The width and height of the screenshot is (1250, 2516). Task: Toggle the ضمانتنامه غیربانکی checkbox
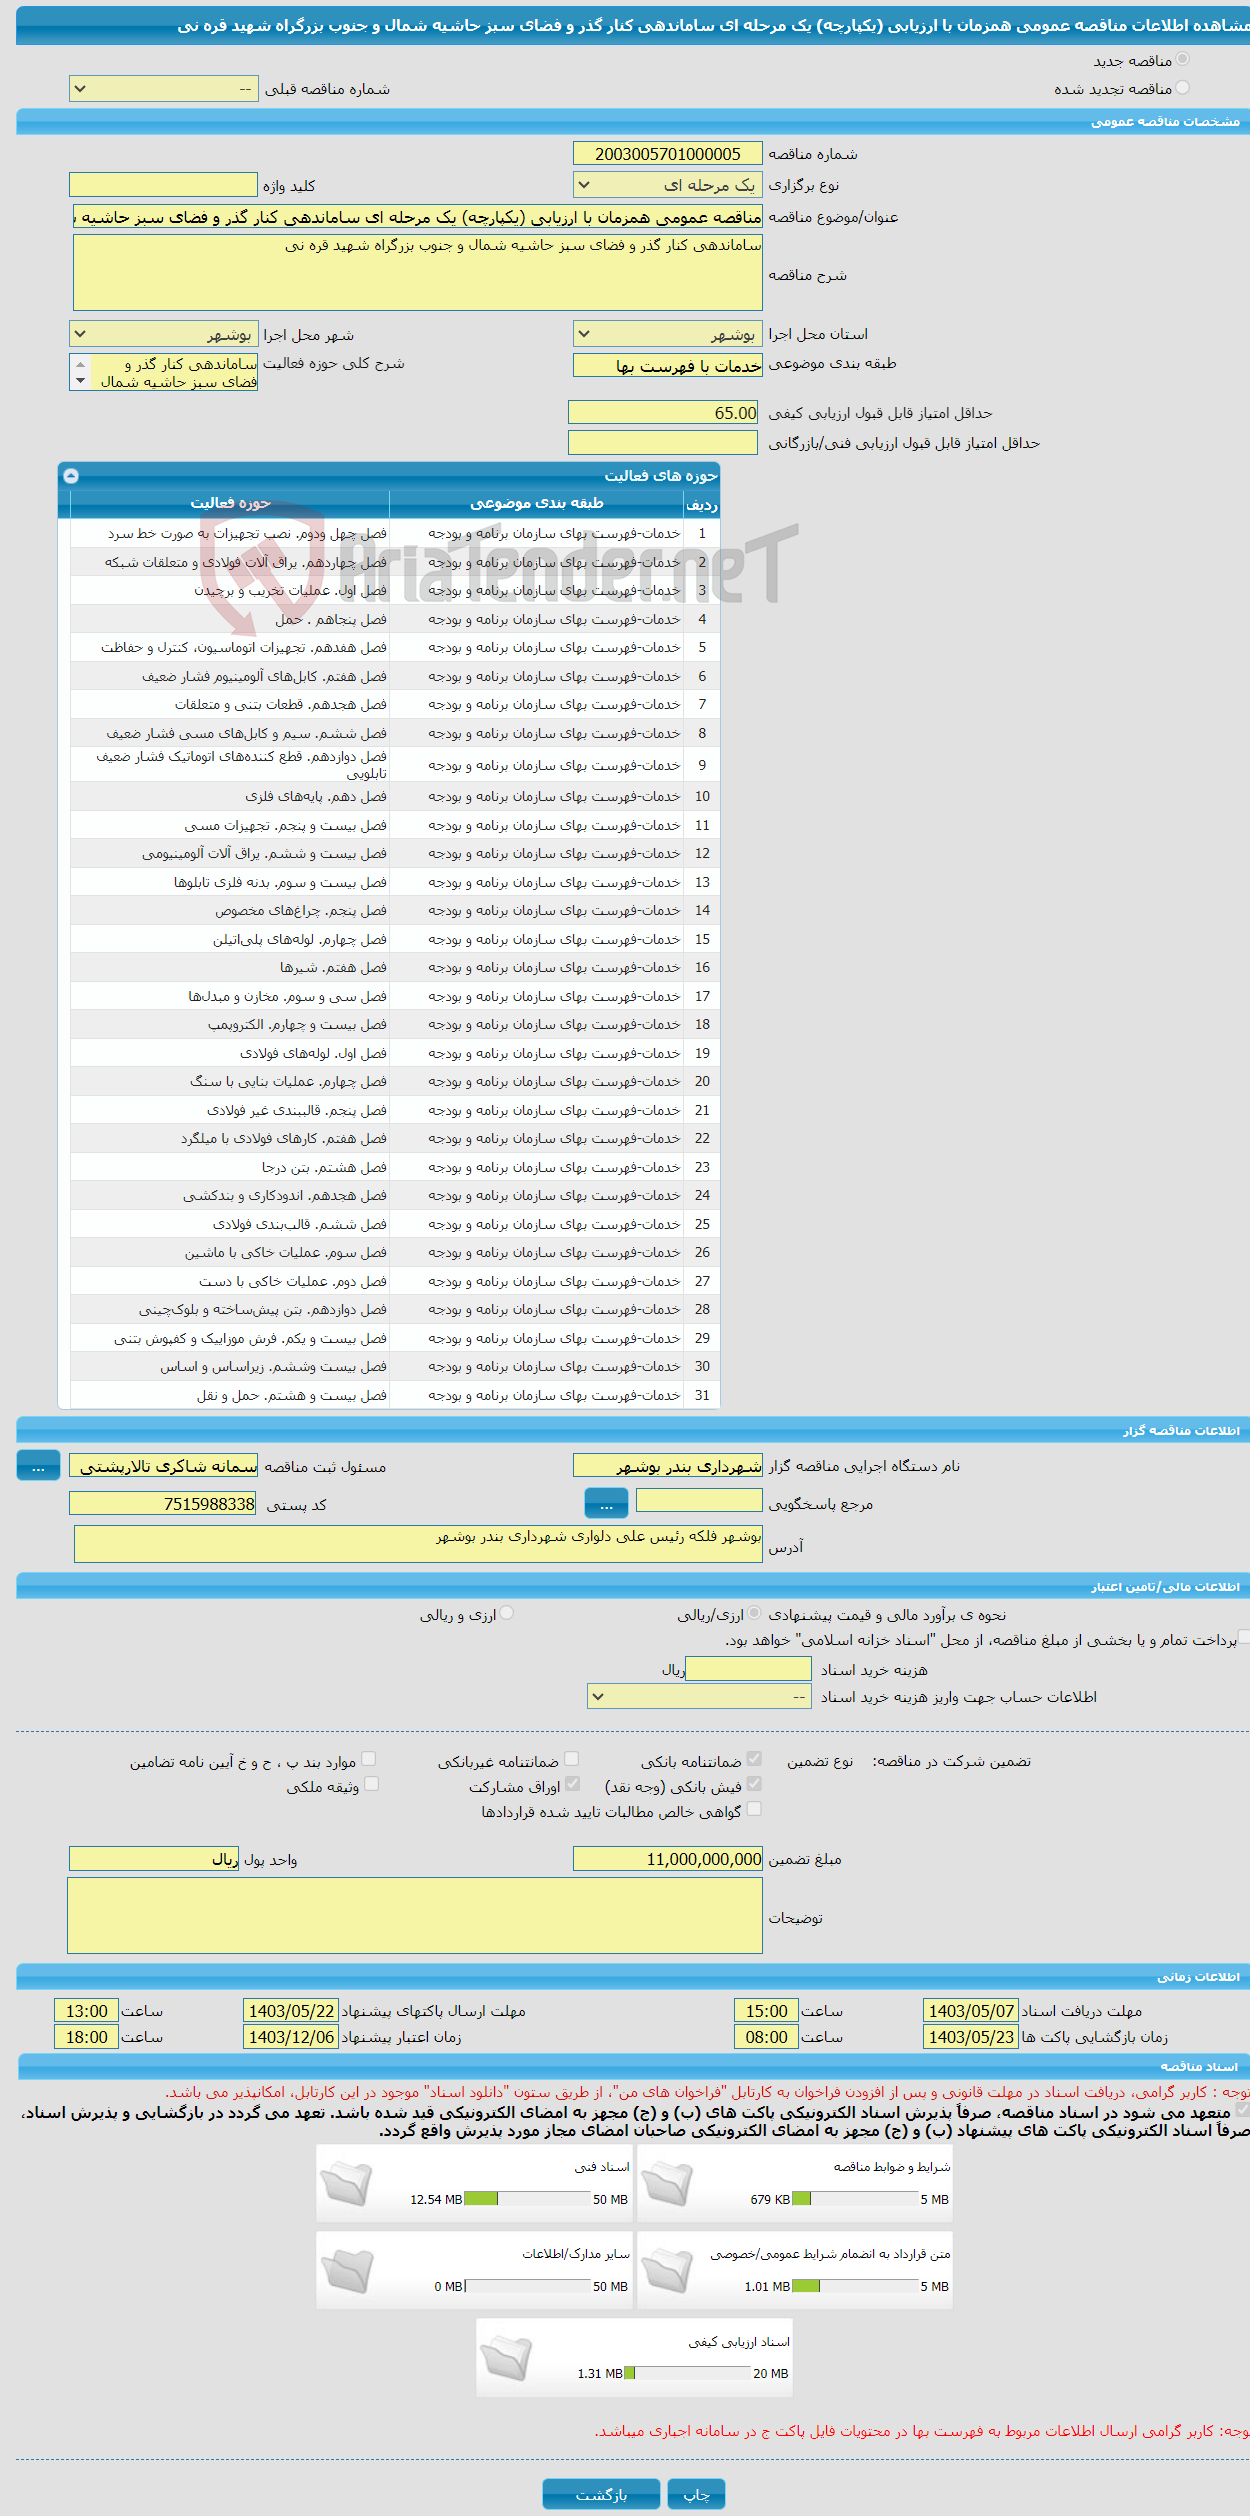coord(572,1759)
